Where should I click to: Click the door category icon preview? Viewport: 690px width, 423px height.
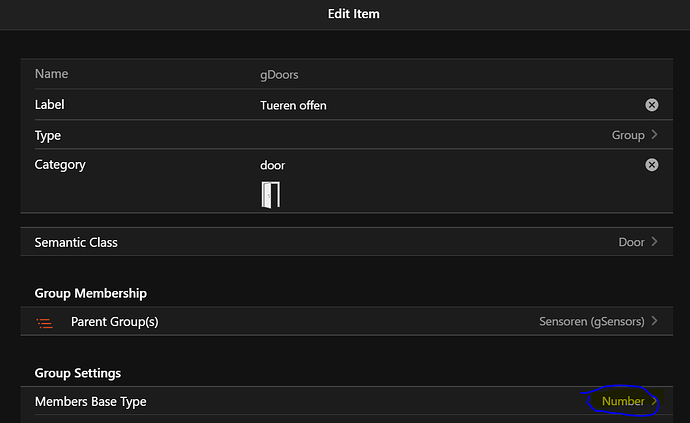270,194
